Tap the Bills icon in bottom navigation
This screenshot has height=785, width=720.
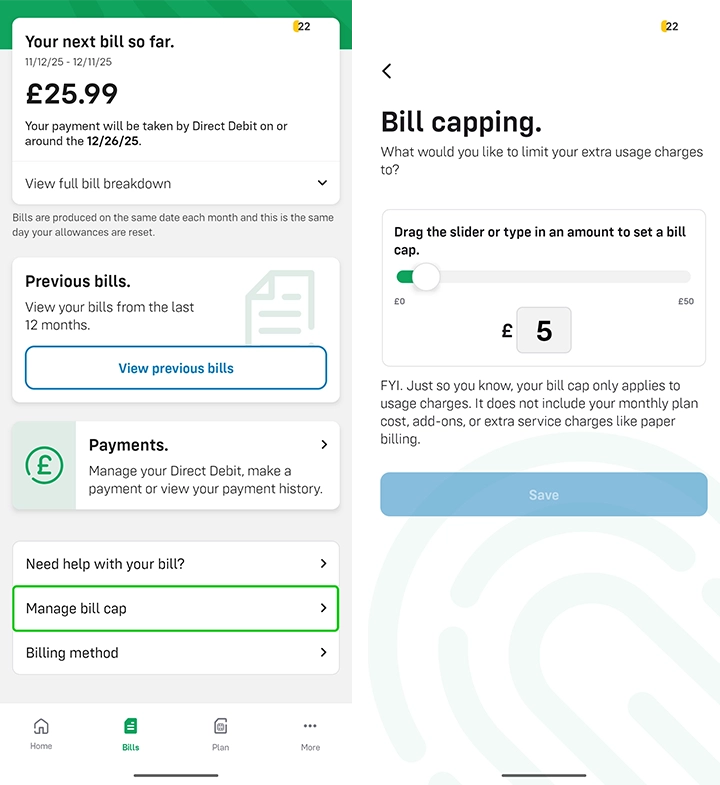click(130, 727)
